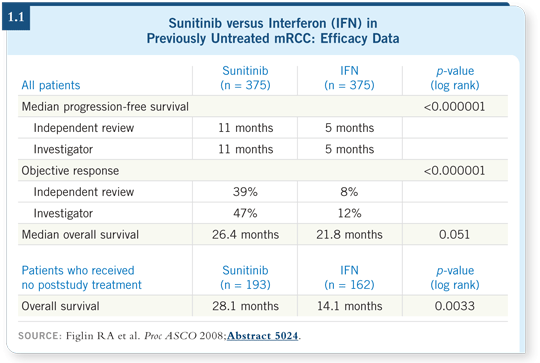Click the 12% IFN investigator cell
Image resolution: width=540 pixels, height=363 pixels.
pos(349,213)
